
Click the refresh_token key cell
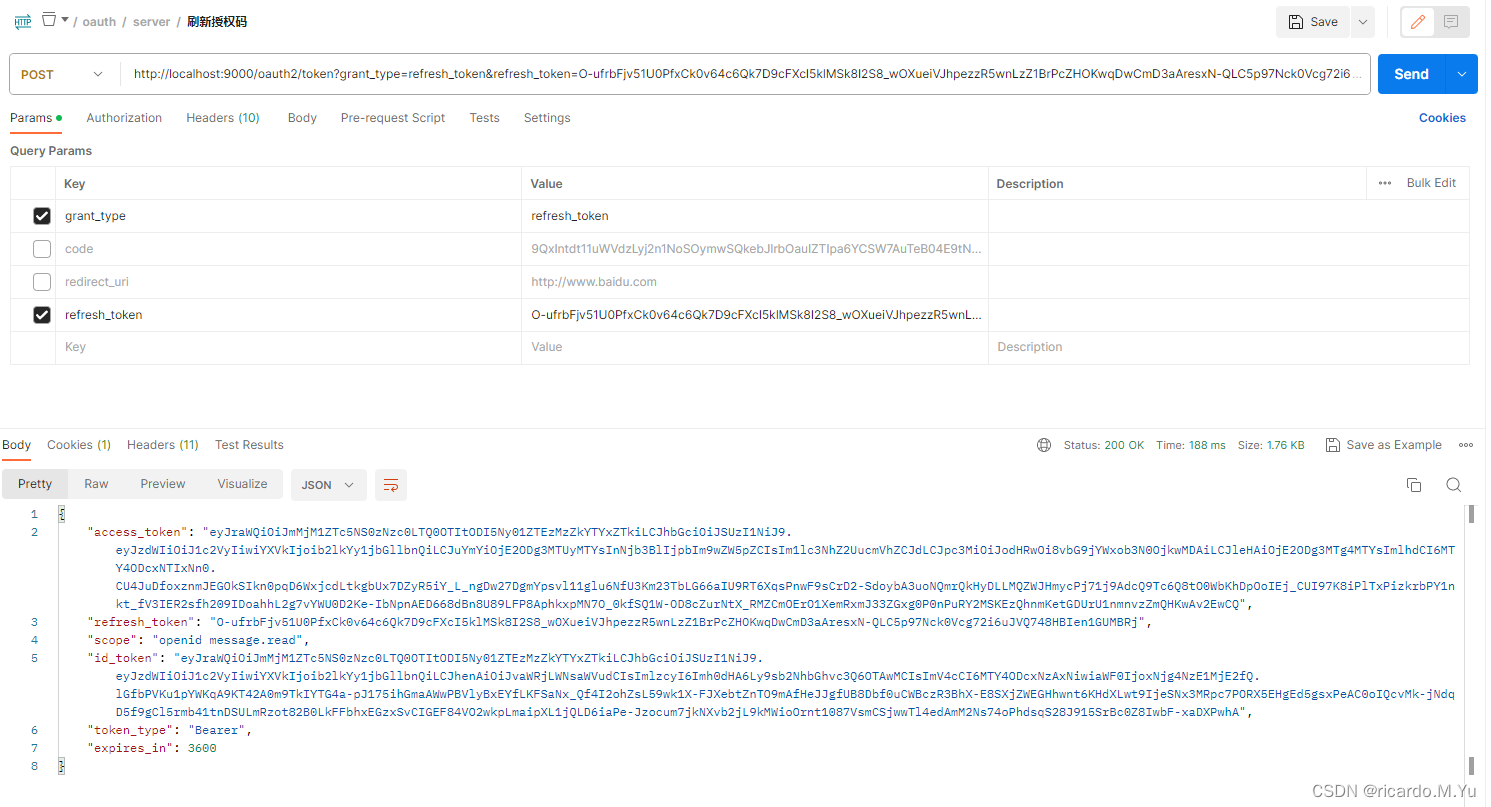coord(288,315)
